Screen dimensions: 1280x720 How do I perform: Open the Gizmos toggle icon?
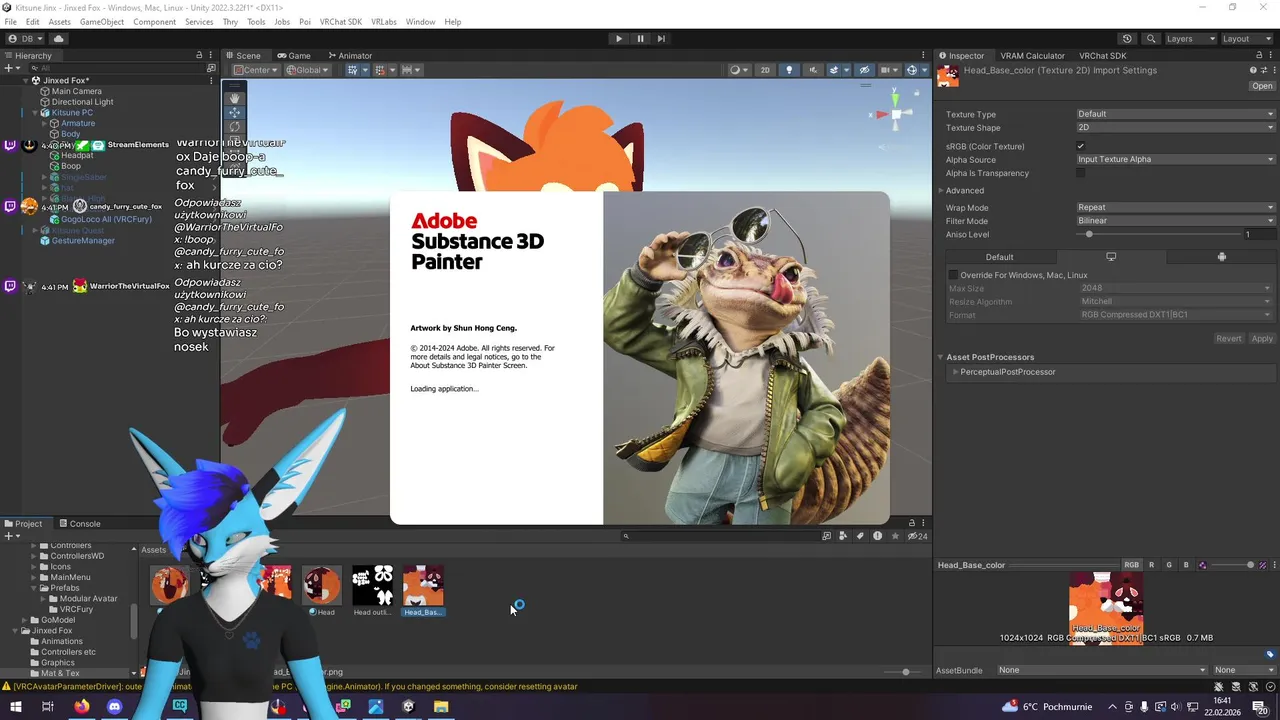[x=912, y=70]
